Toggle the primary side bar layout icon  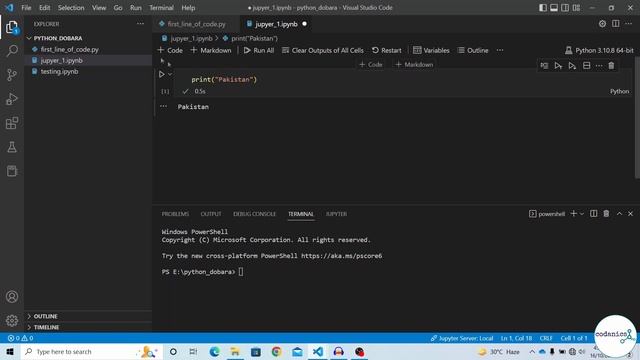542,8
